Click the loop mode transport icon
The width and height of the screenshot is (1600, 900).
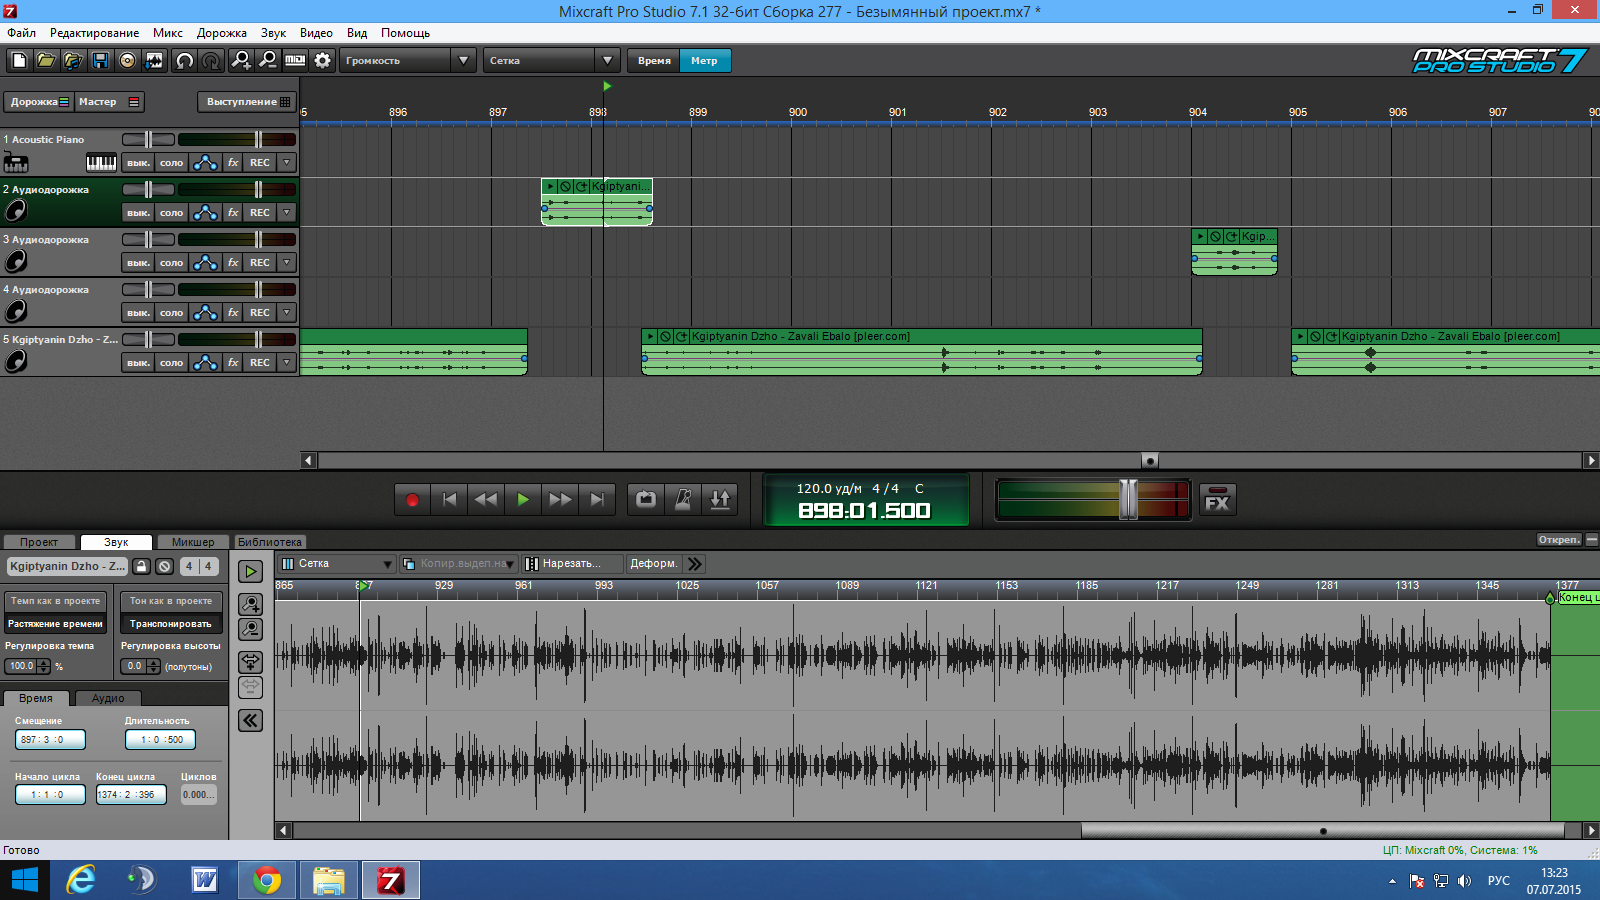click(646, 499)
